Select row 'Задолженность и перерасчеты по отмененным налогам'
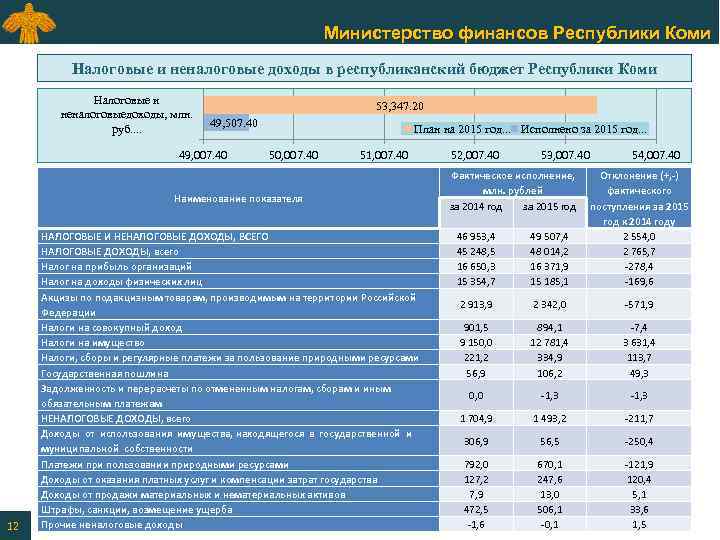 pyautogui.click(x=365, y=396)
